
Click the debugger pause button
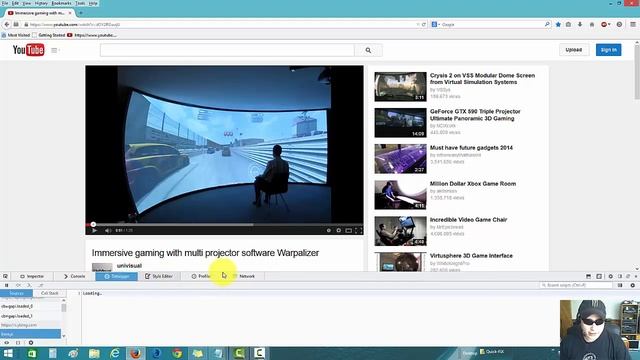coord(7,285)
